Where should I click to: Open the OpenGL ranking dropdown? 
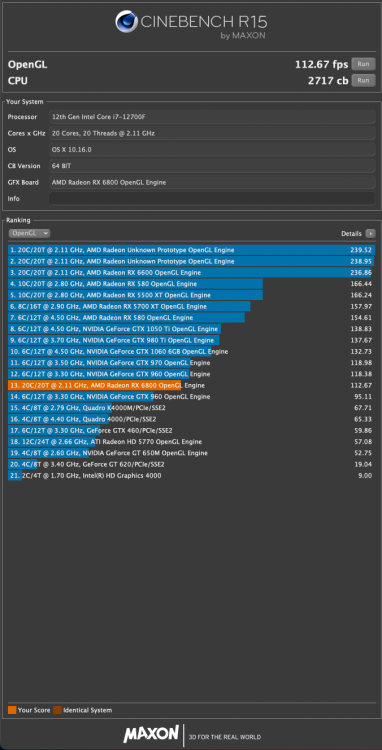(x=29, y=233)
